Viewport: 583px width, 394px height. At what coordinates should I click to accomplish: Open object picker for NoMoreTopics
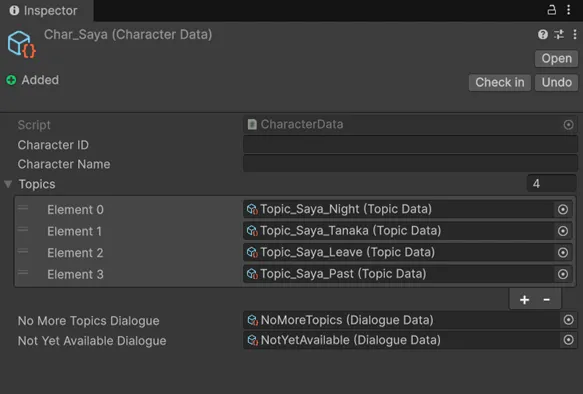coord(568,320)
